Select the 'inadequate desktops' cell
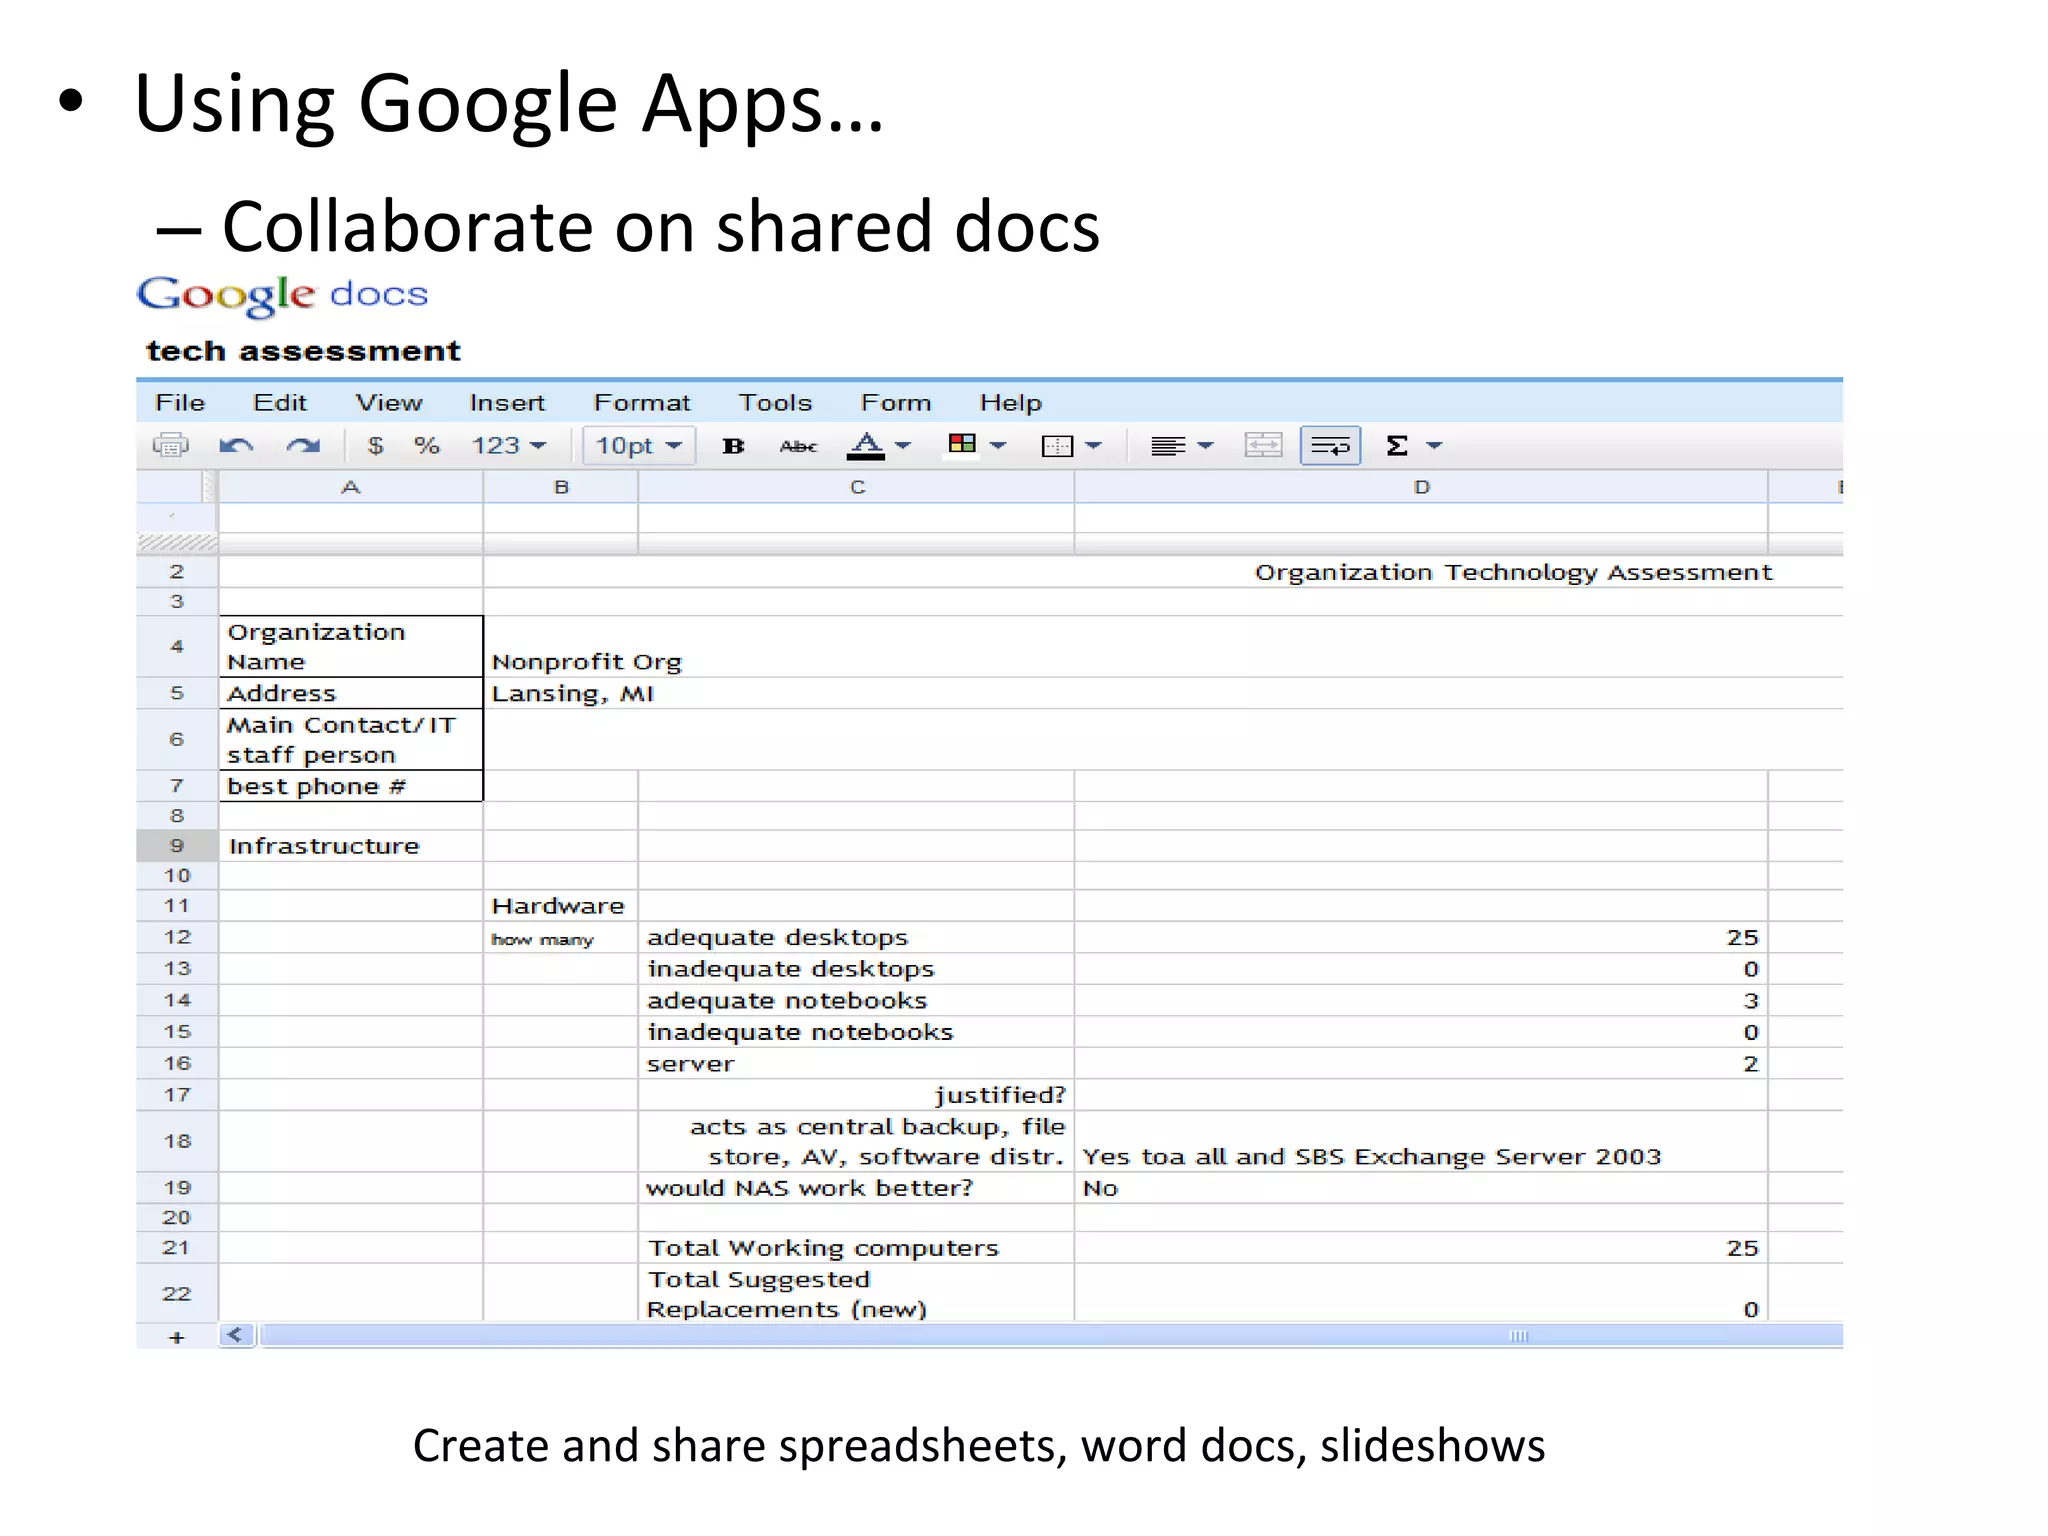This screenshot has height=1536, width=2048. (x=856, y=969)
